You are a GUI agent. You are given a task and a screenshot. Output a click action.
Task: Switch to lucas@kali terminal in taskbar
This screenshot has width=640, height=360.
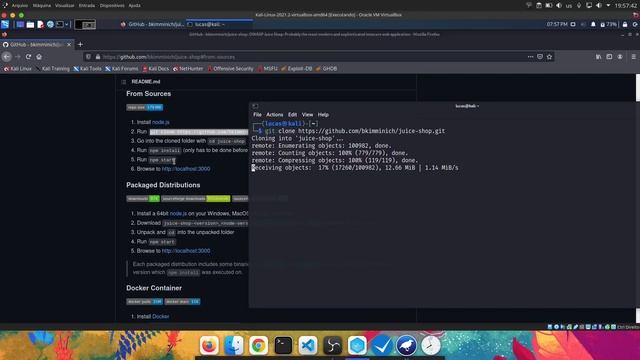point(220,24)
